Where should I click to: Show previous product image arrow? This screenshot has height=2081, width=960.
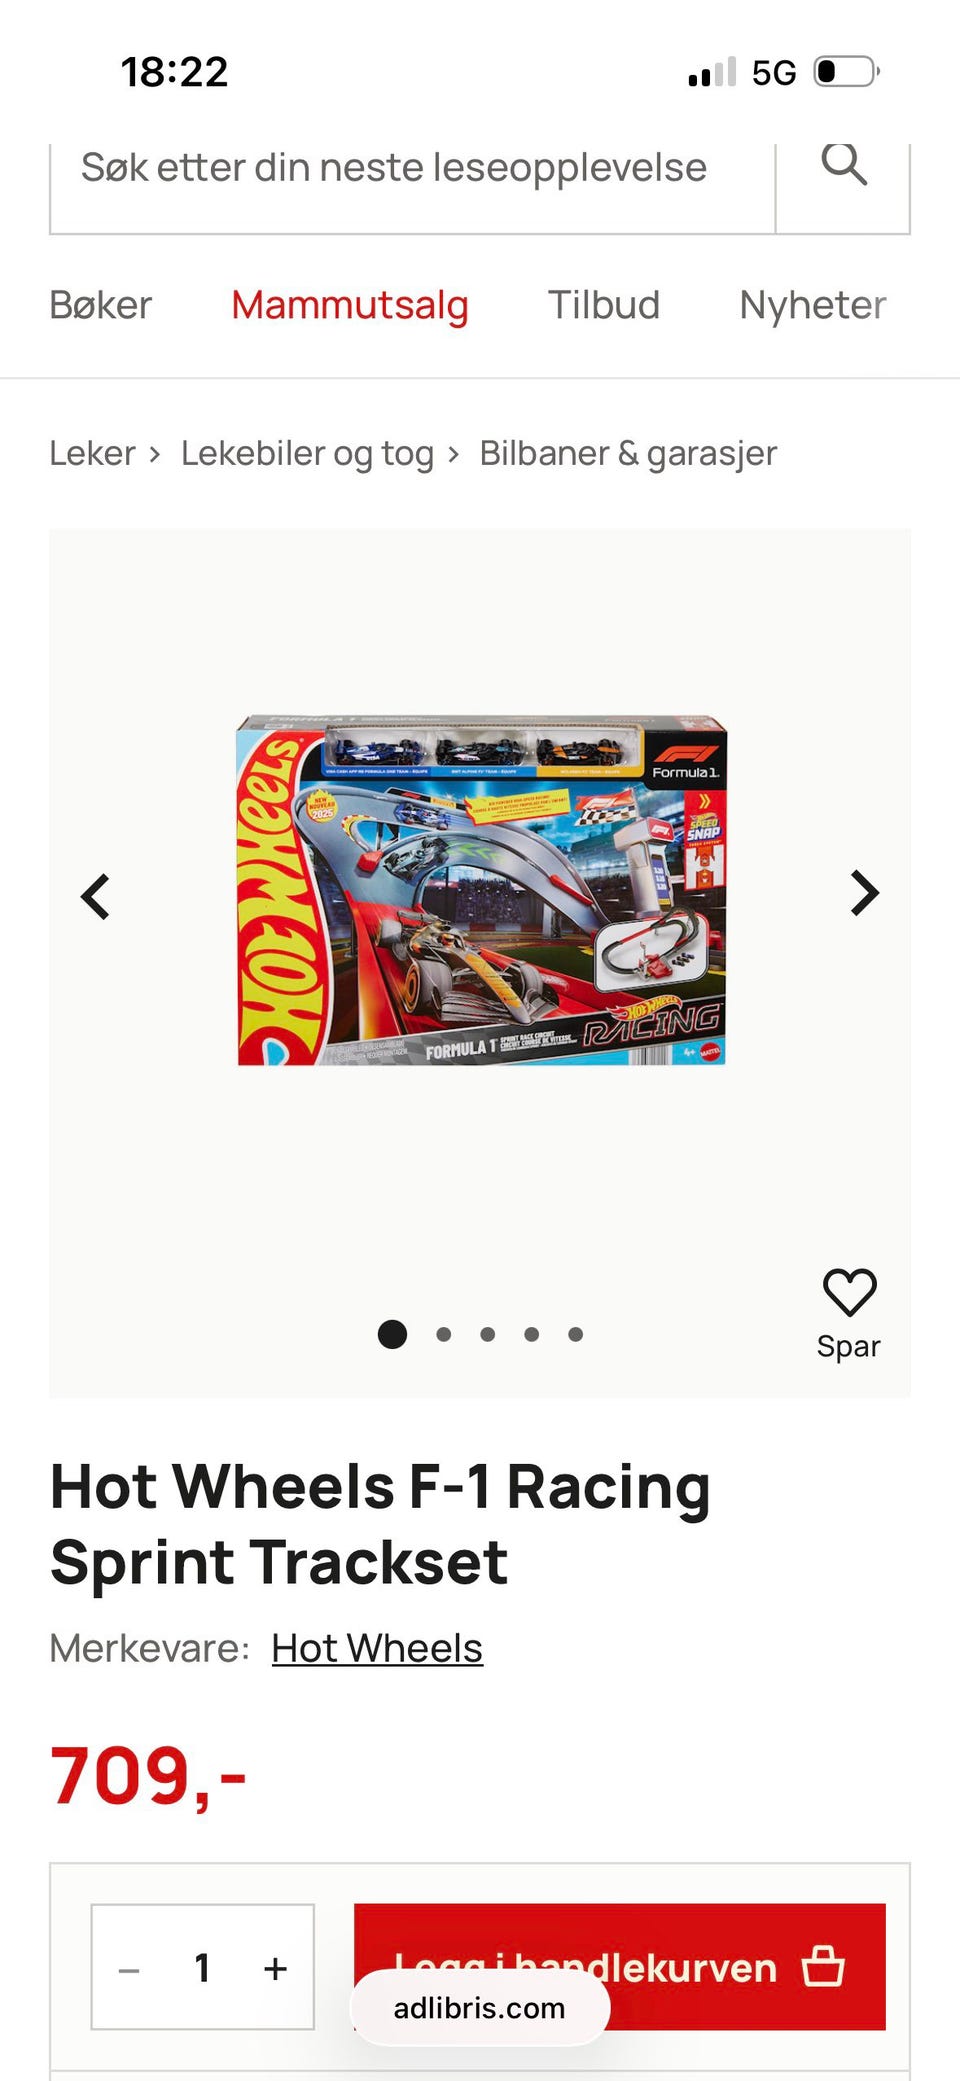point(96,896)
